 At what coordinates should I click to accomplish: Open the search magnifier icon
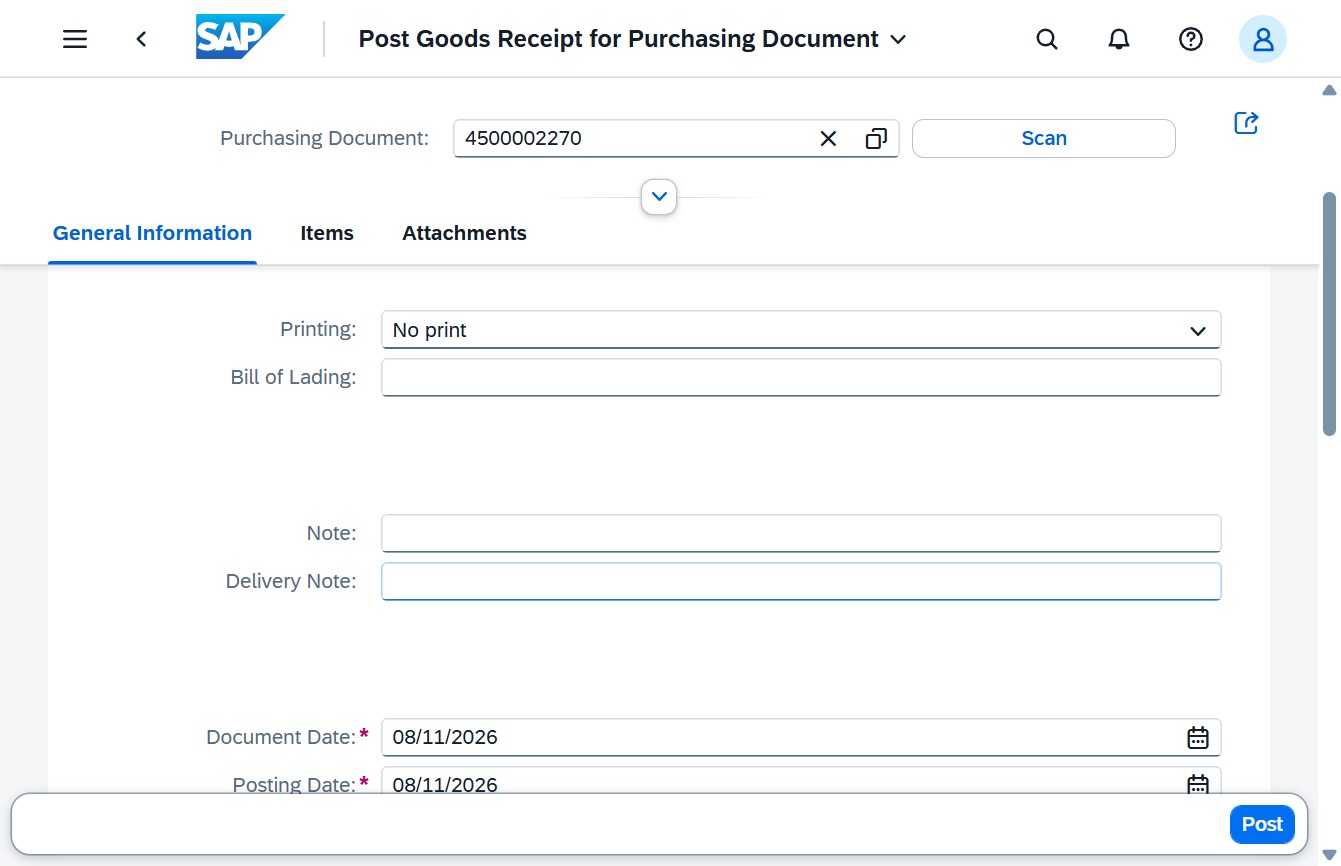pyautogui.click(x=1047, y=39)
